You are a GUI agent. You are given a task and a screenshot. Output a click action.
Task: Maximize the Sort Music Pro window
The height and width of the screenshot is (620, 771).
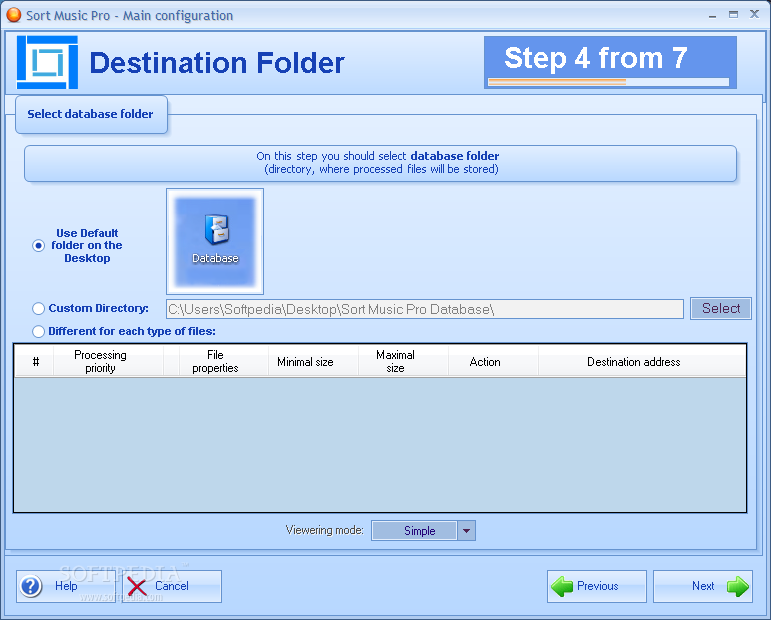[x=733, y=15]
